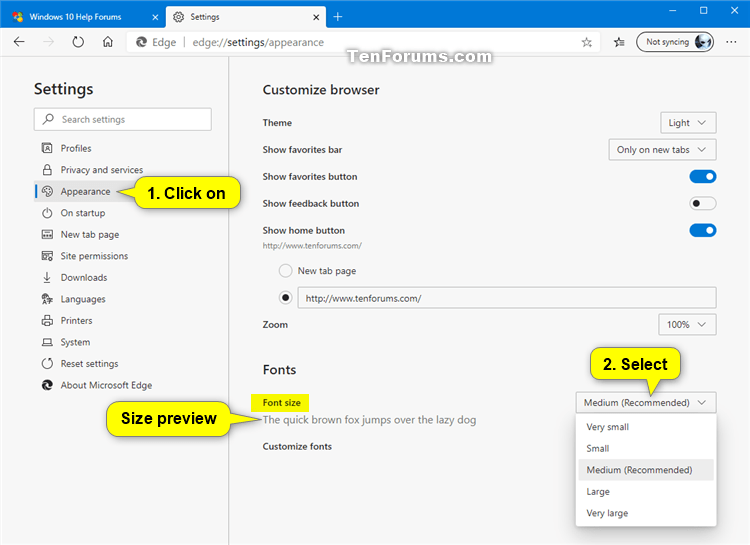The image size is (750, 545).
Task: Click the Printers icon
Action: point(47,321)
